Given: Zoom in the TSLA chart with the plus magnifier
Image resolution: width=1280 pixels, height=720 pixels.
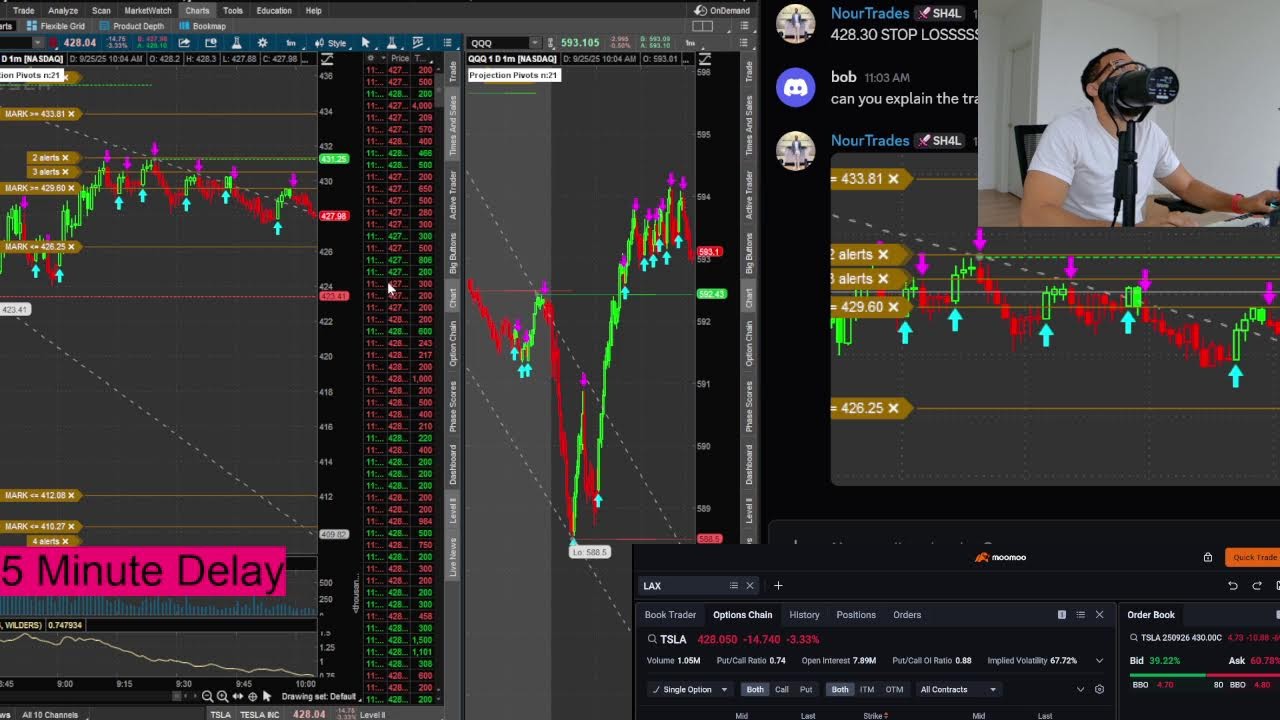Looking at the screenshot, I should pos(222,696).
